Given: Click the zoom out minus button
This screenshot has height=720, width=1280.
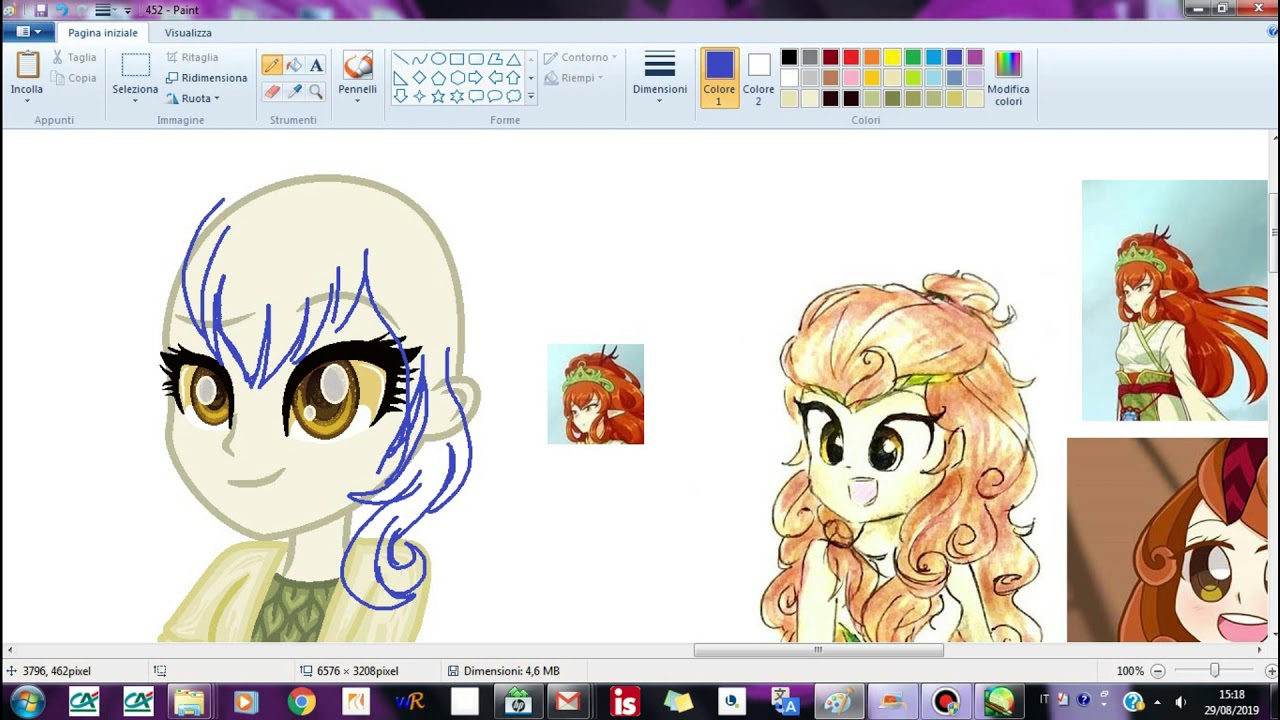Looking at the screenshot, I should click(x=1158, y=671).
